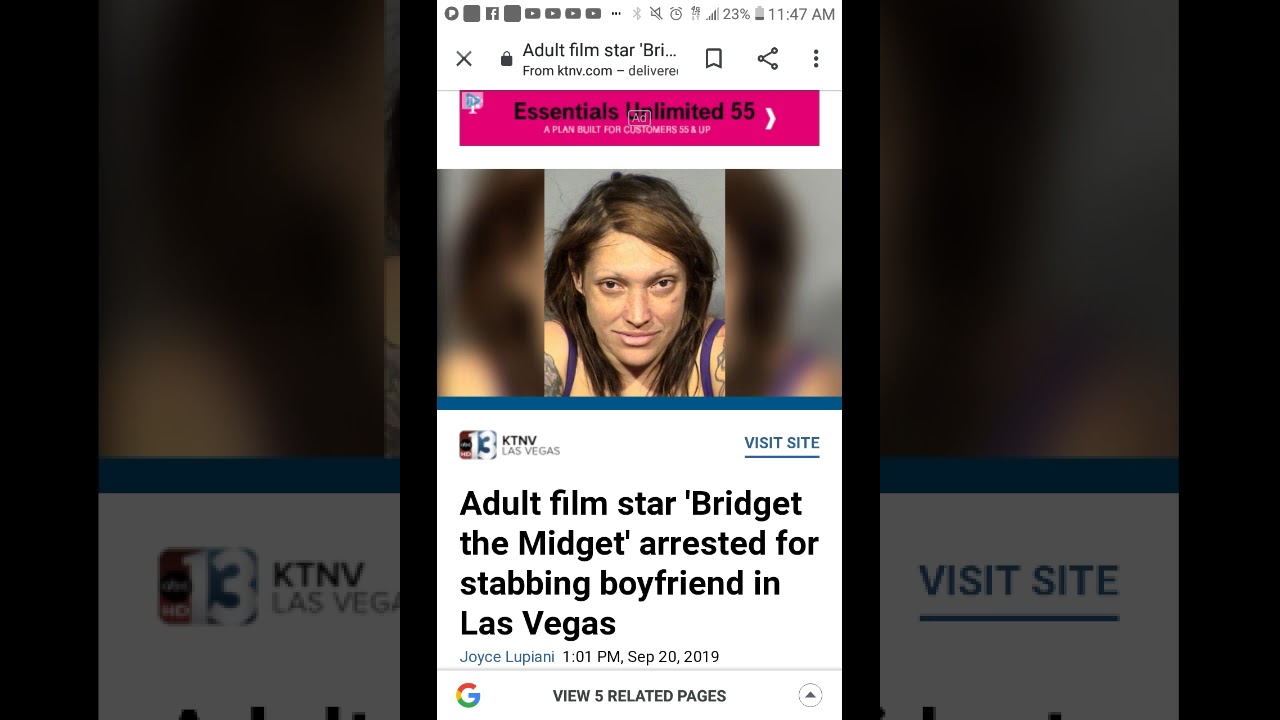This screenshot has width=1280, height=720.
Task: Open the Essentials Unlimited 55 ad banner
Action: 639,118
